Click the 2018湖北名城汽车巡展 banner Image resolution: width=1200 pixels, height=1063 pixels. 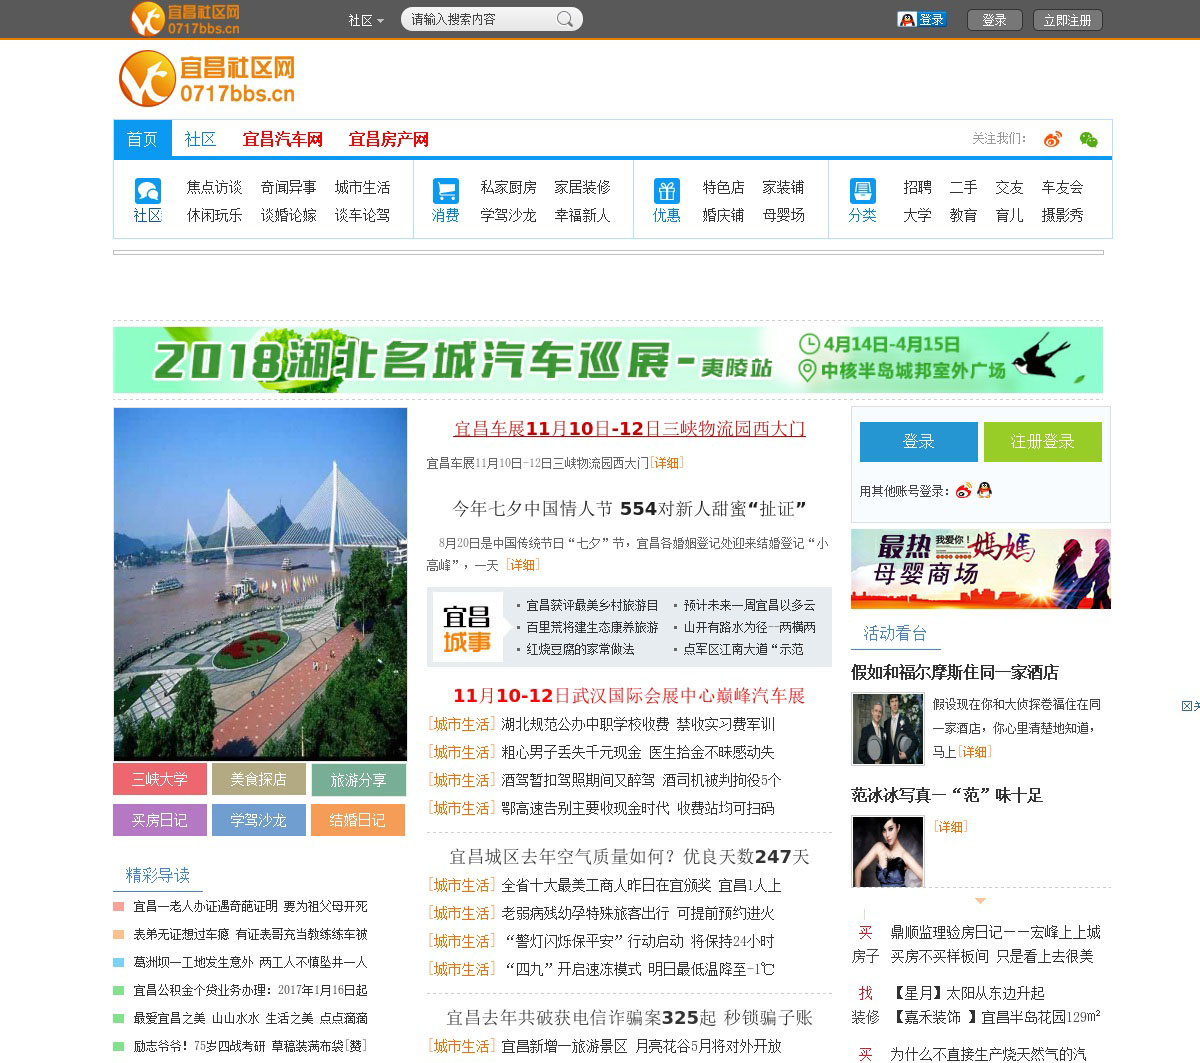pyautogui.click(x=608, y=359)
